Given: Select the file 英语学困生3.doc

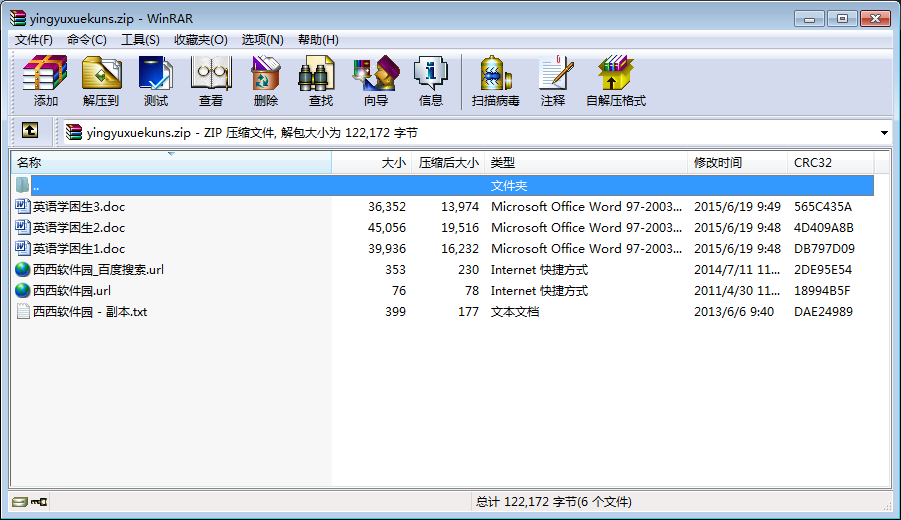Looking at the screenshot, I should click(x=79, y=206).
